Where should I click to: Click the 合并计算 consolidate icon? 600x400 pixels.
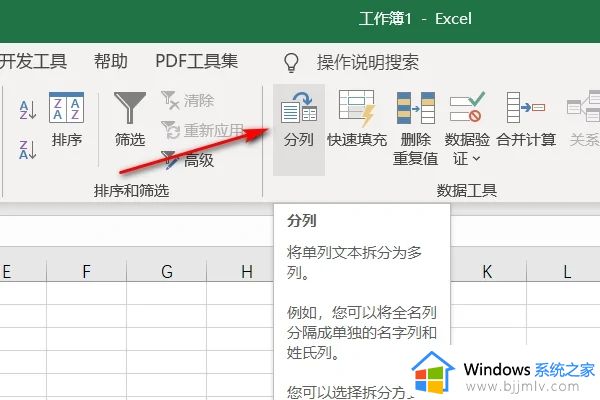pos(526,108)
